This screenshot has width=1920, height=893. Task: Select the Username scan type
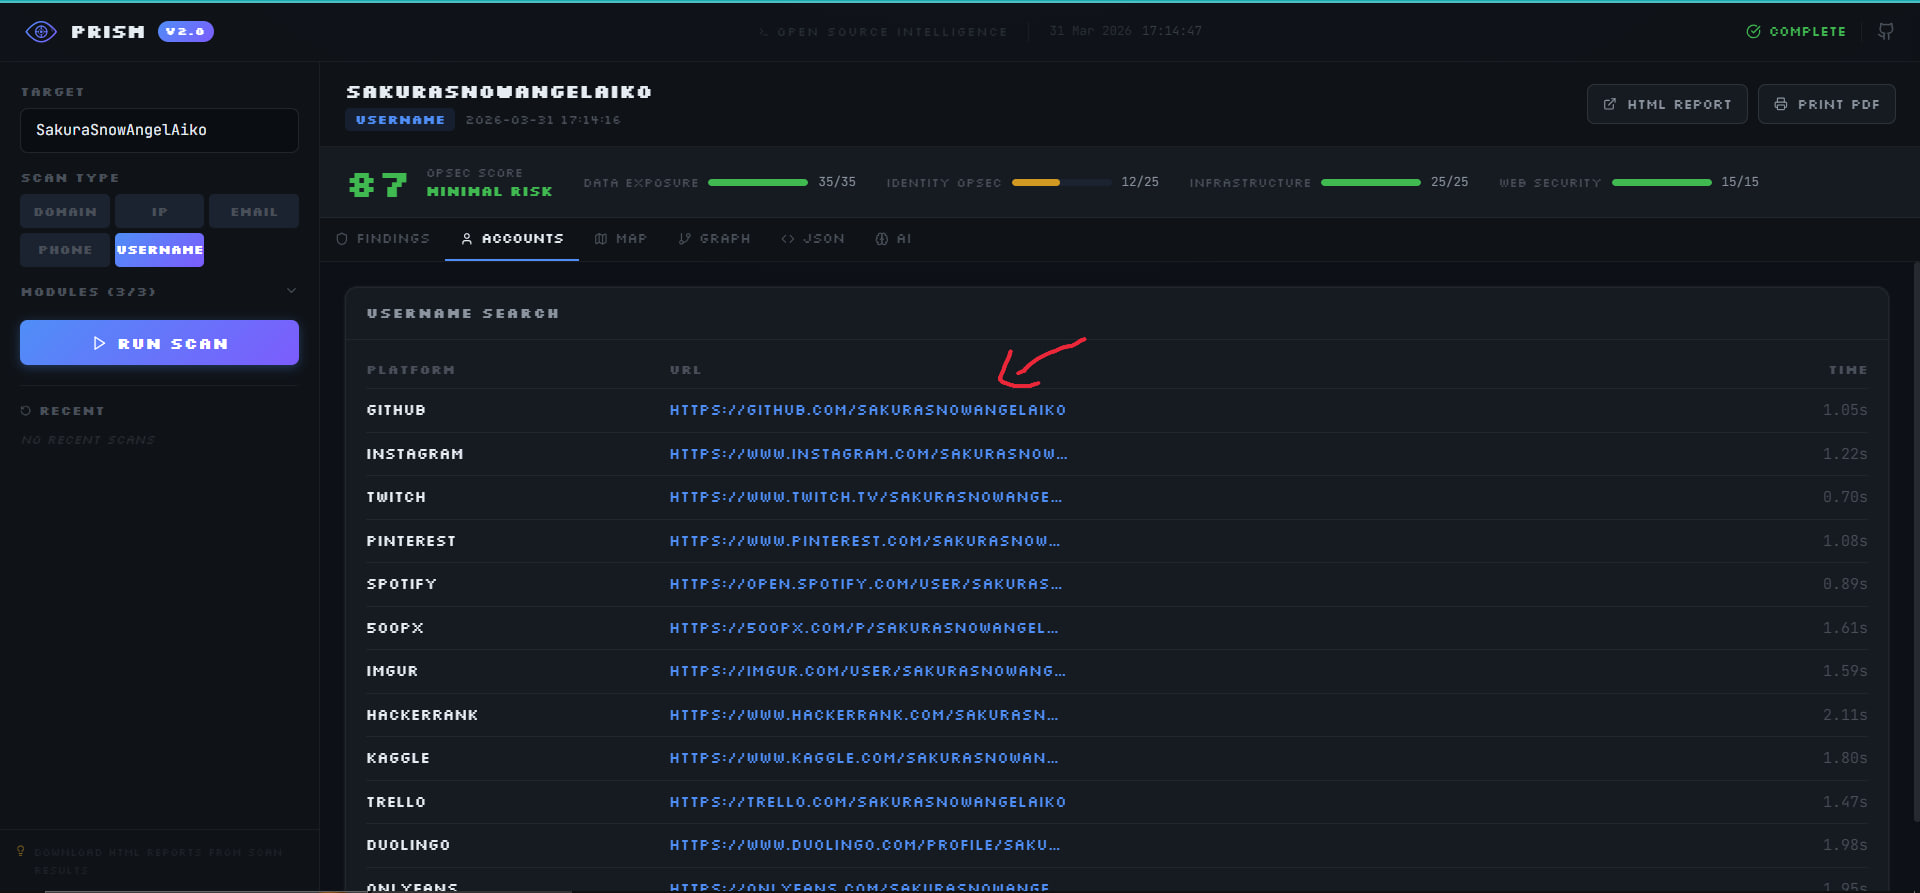[160, 250]
